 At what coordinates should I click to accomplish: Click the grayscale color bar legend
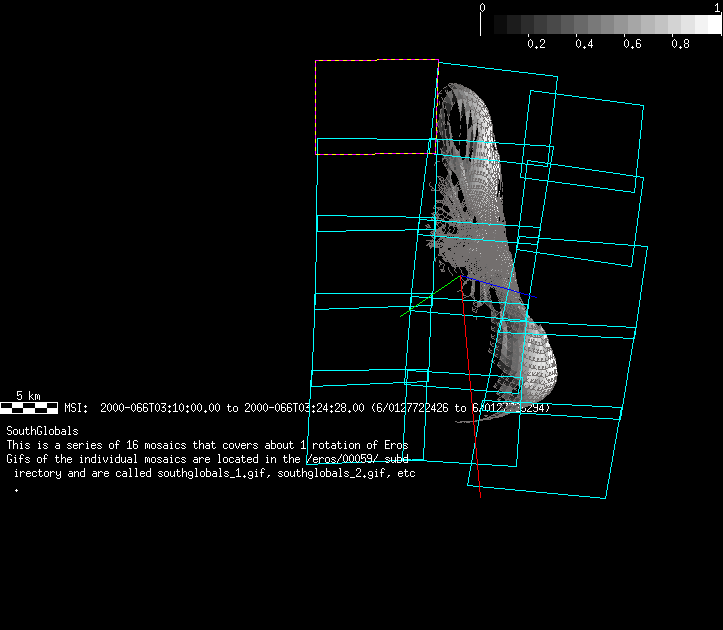point(601,24)
